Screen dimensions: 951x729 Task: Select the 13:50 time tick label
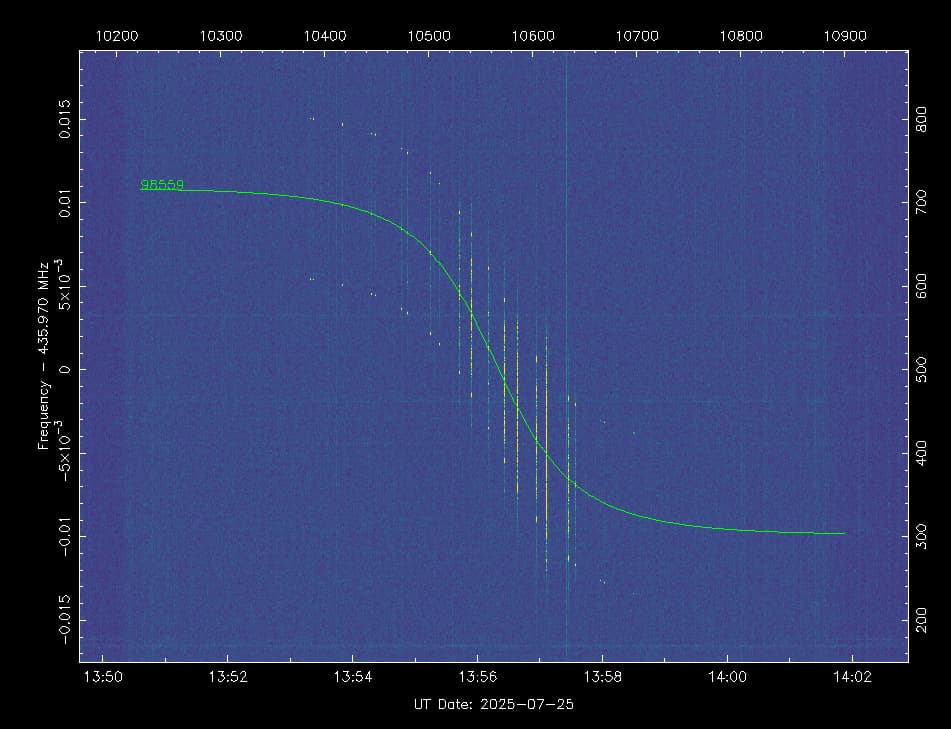click(104, 677)
